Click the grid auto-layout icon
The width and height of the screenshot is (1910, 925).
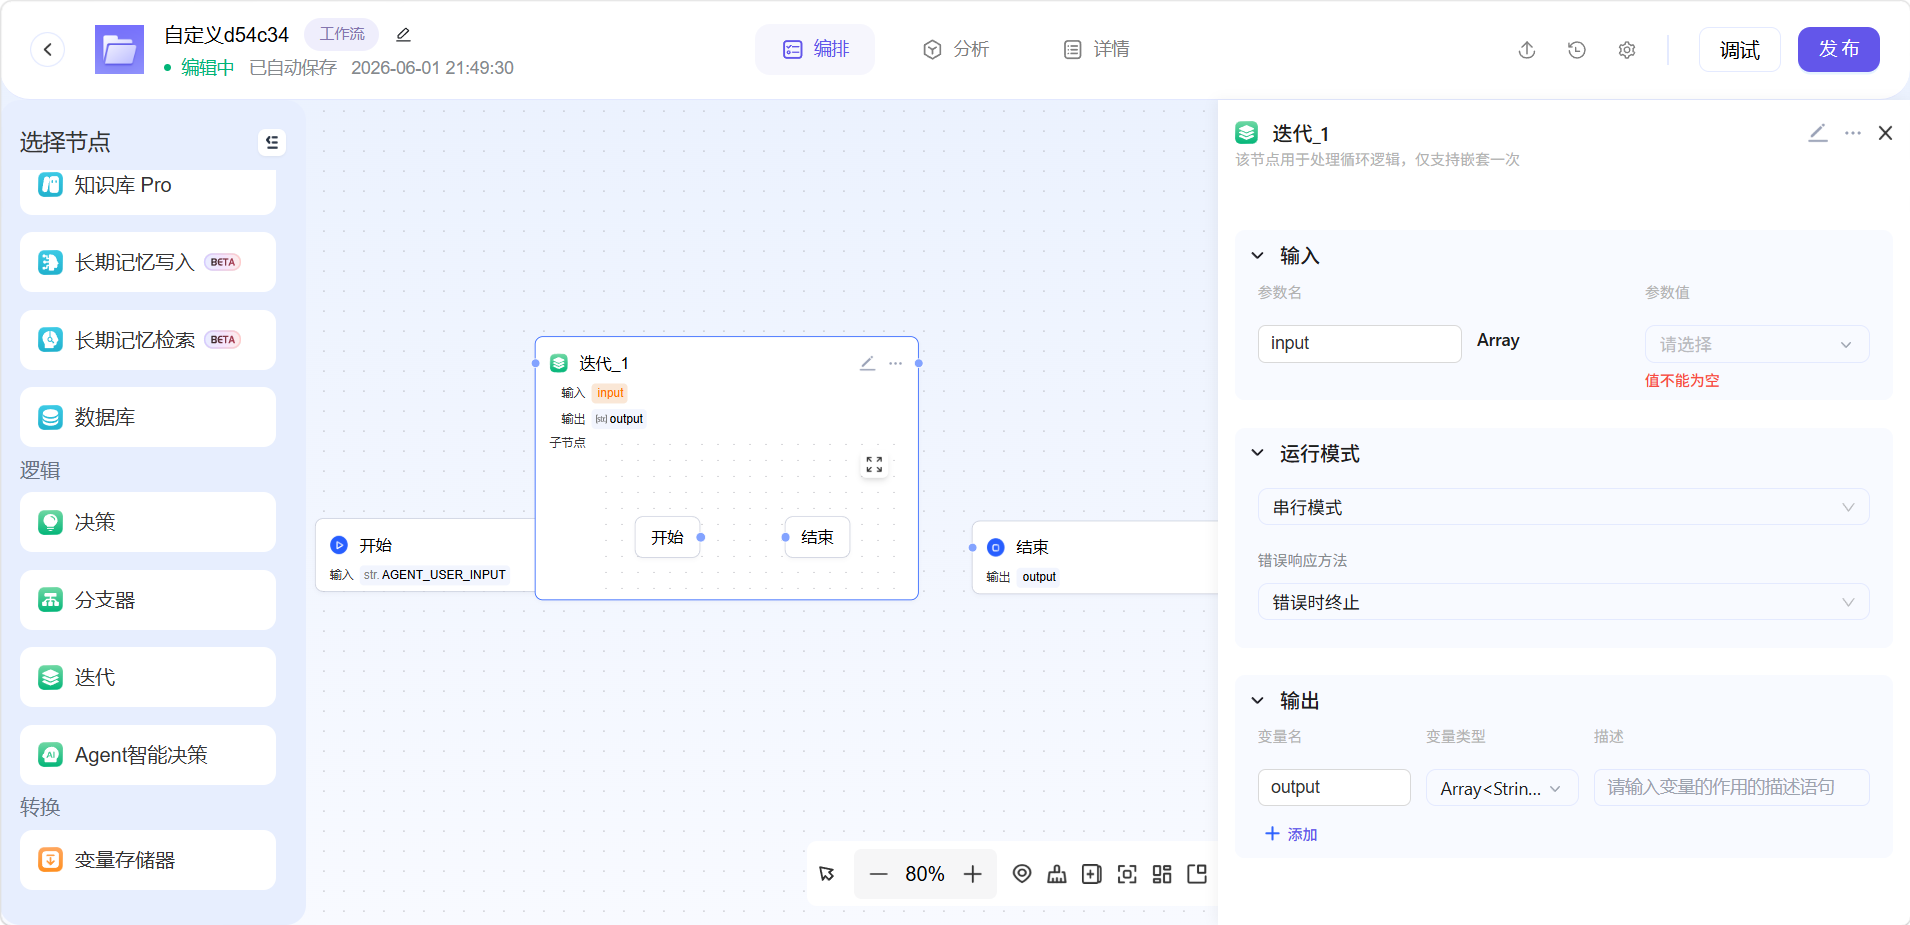pyautogui.click(x=1162, y=874)
